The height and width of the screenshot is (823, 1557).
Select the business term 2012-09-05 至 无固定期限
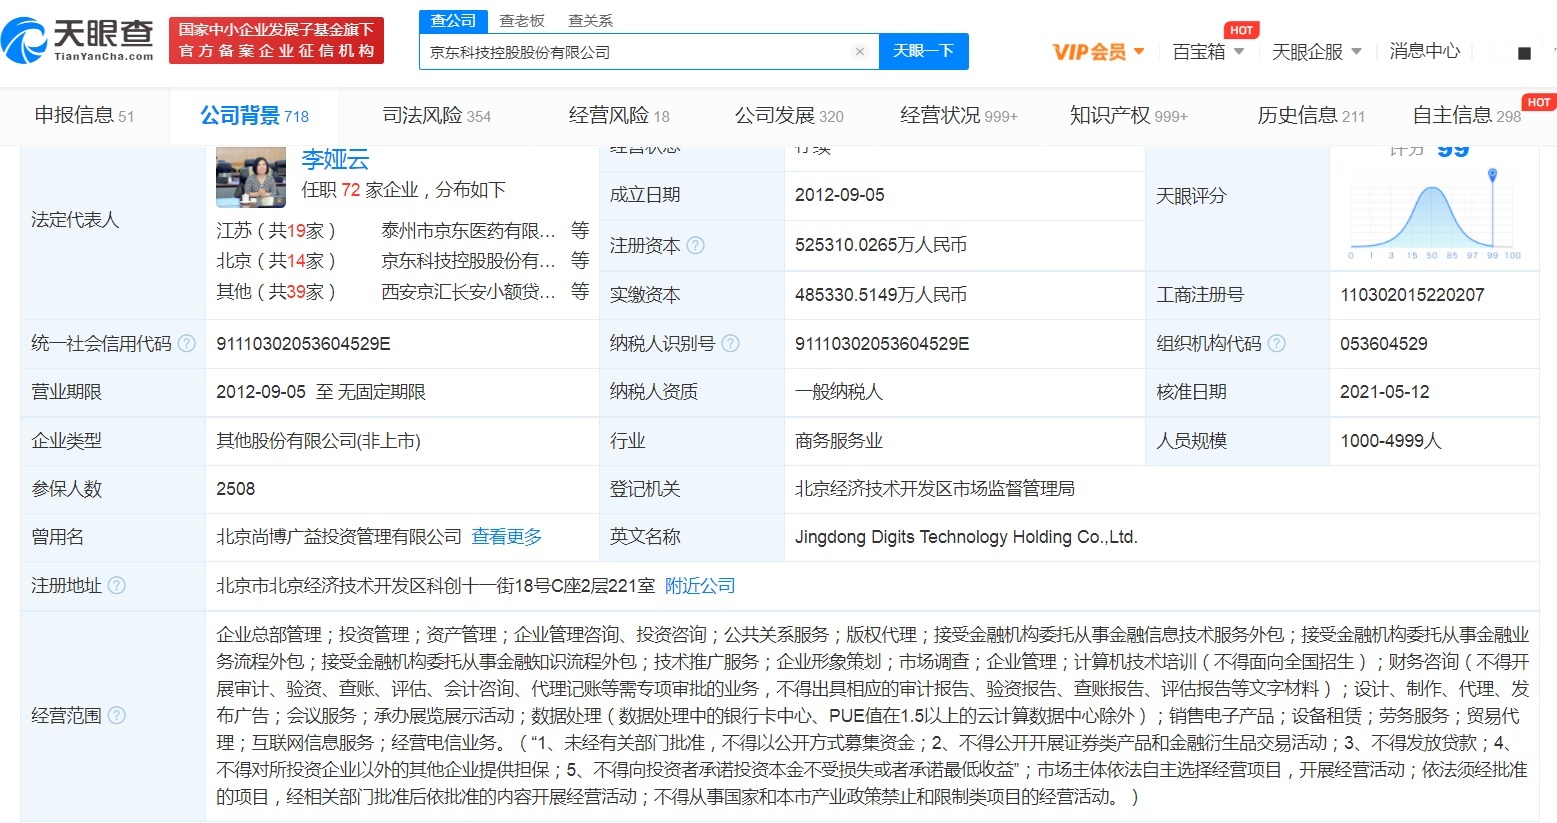(321, 392)
